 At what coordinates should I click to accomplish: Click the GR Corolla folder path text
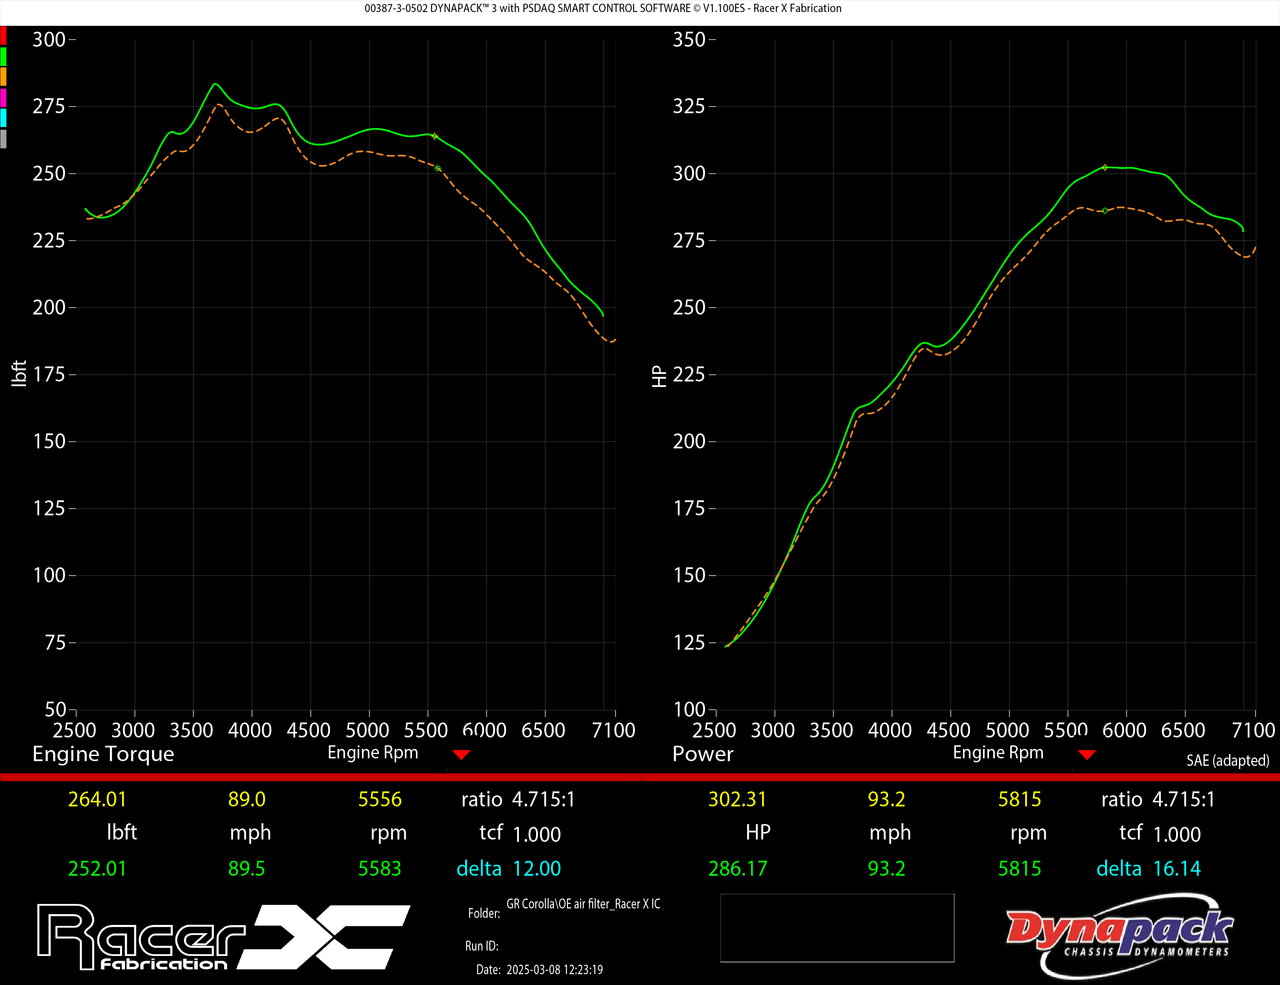click(583, 904)
